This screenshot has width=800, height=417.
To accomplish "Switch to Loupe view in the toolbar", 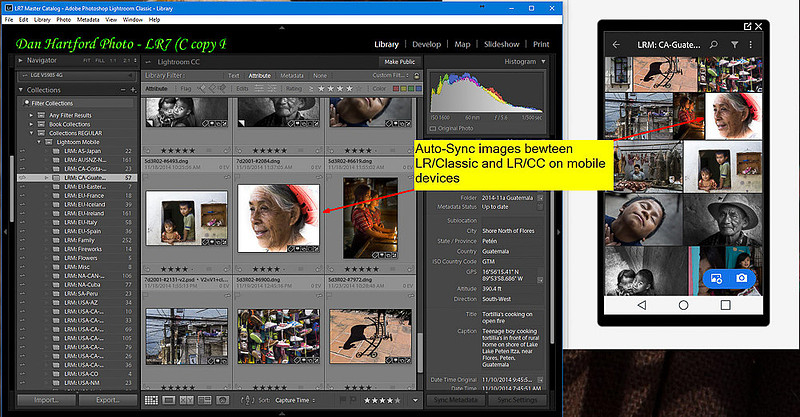I will [169, 400].
